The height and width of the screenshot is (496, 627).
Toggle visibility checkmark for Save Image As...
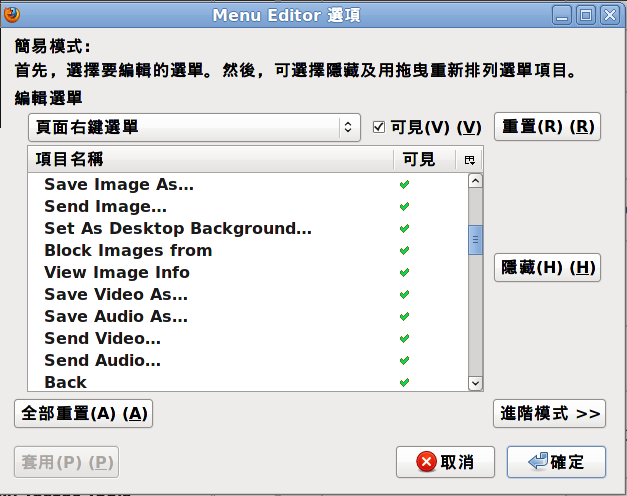tap(404, 184)
